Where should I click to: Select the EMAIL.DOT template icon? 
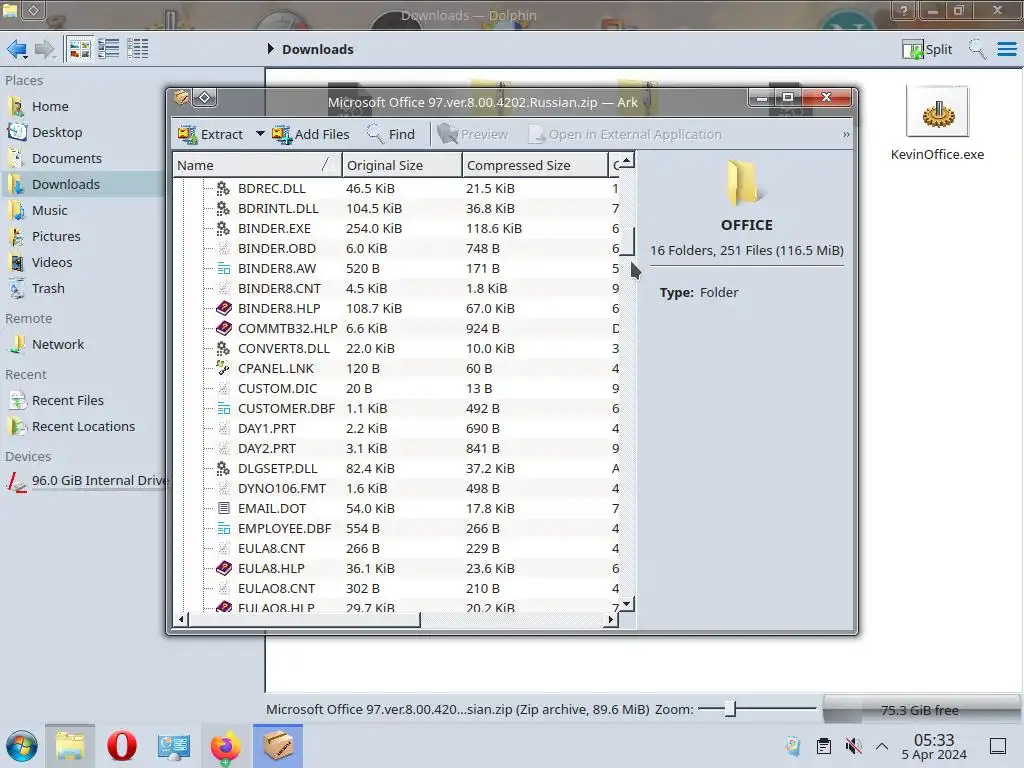point(223,508)
